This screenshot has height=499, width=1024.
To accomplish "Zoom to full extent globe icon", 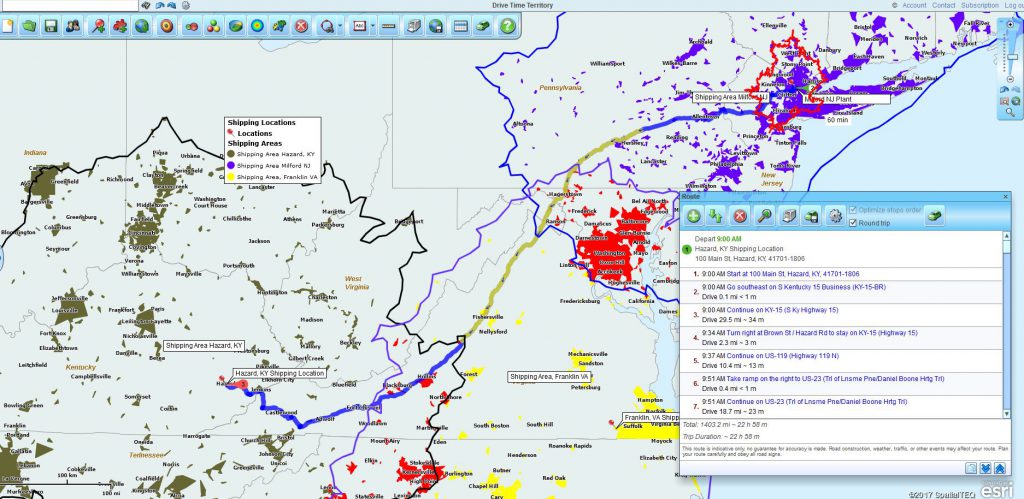I will click(x=1016, y=101).
